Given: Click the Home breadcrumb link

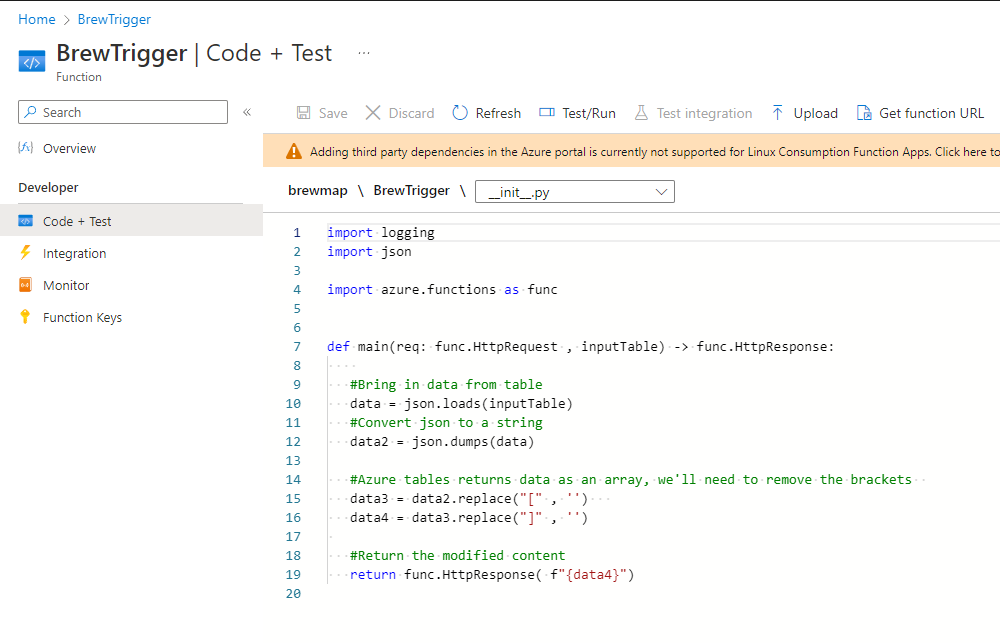Looking at the screenshot, I should [x=37, y=19].
